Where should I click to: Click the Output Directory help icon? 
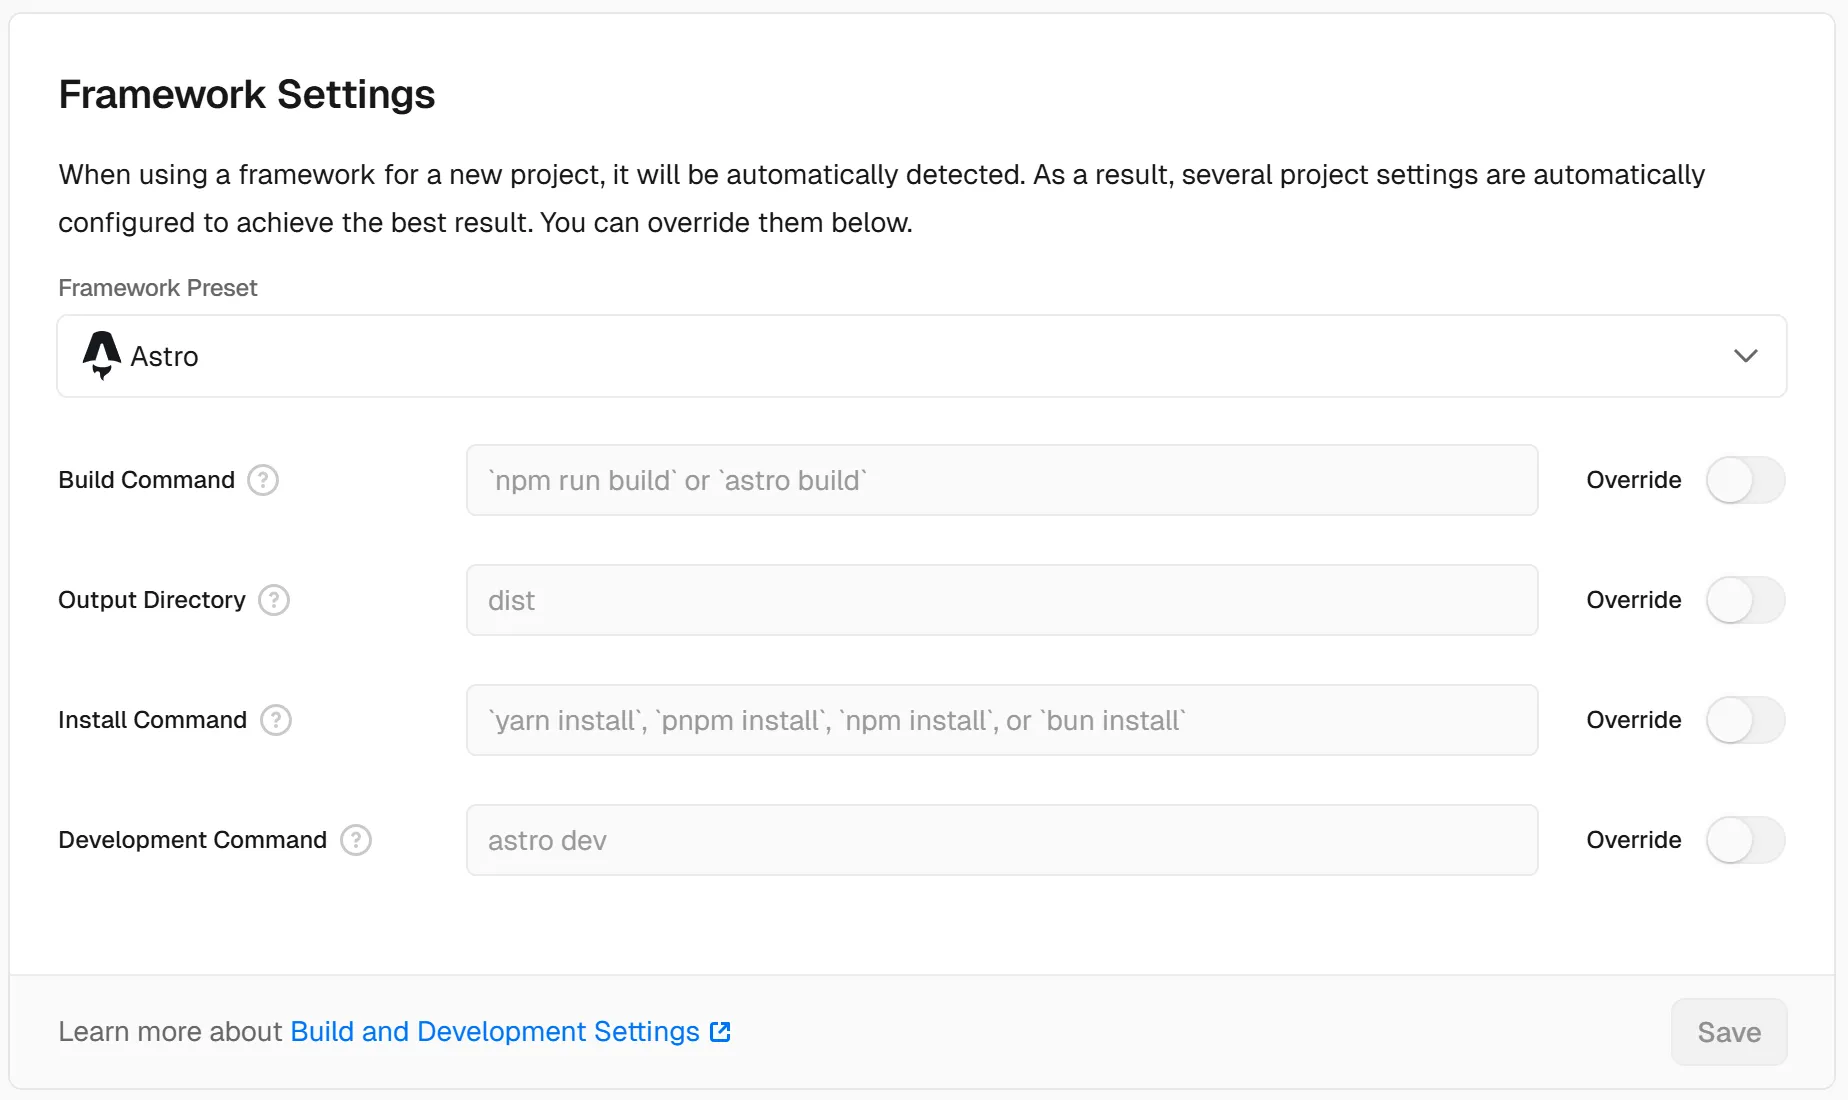[274, 600]
